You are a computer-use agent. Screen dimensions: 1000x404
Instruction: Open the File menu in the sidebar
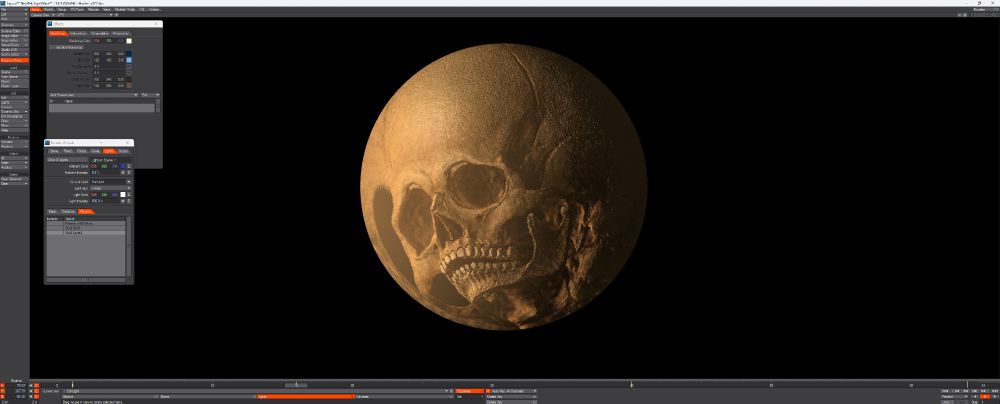click(14, 10)
